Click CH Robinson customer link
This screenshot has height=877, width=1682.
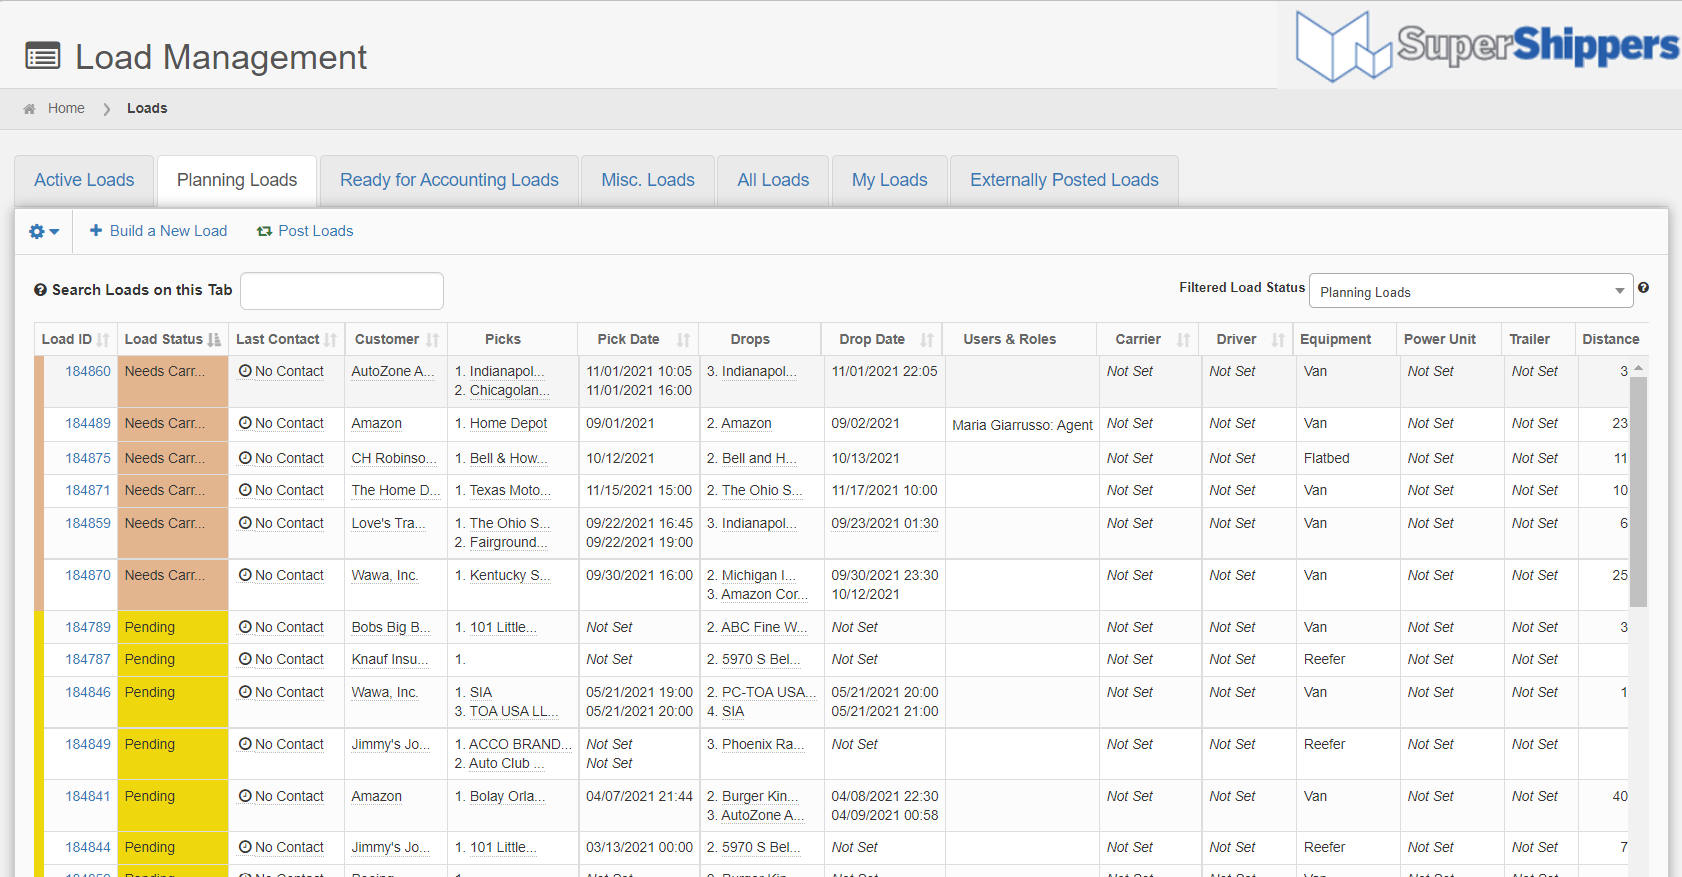pos(394,458)
